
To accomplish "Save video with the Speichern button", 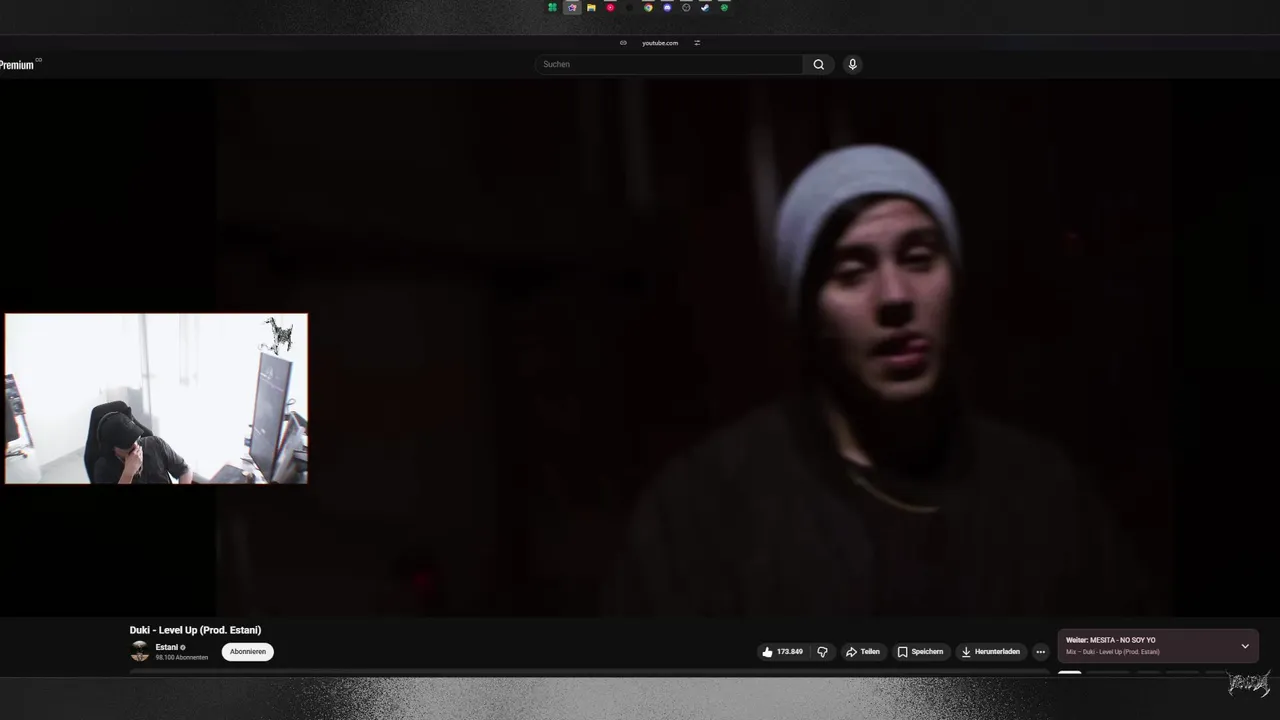I will coord(920,651).
